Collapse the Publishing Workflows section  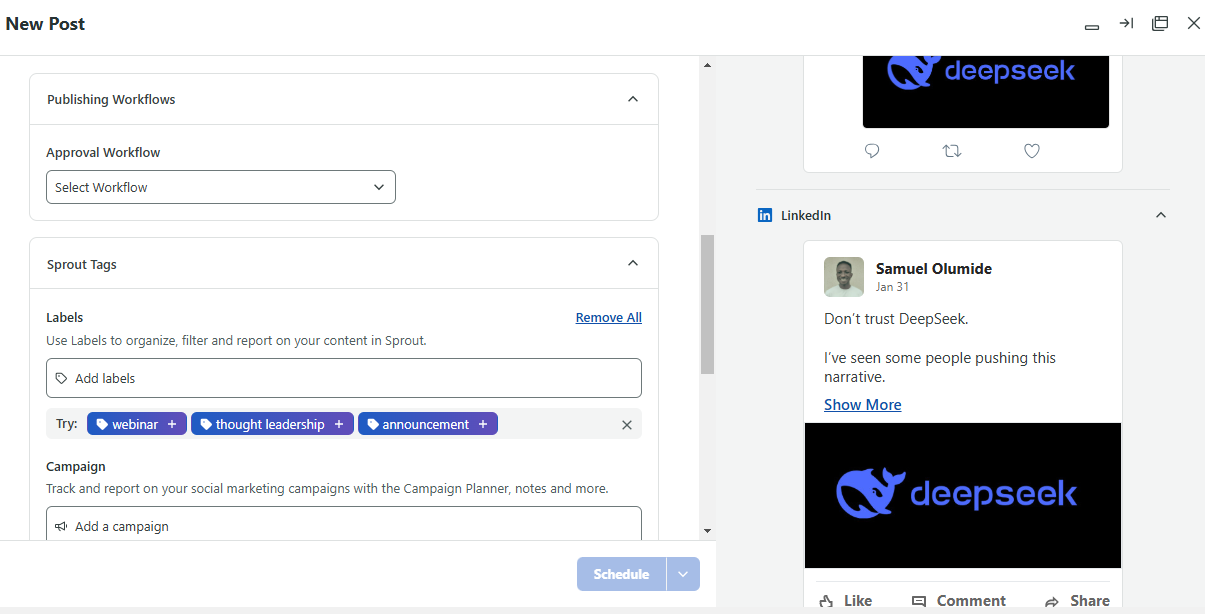pyautogui.click(x=632, y=99)
